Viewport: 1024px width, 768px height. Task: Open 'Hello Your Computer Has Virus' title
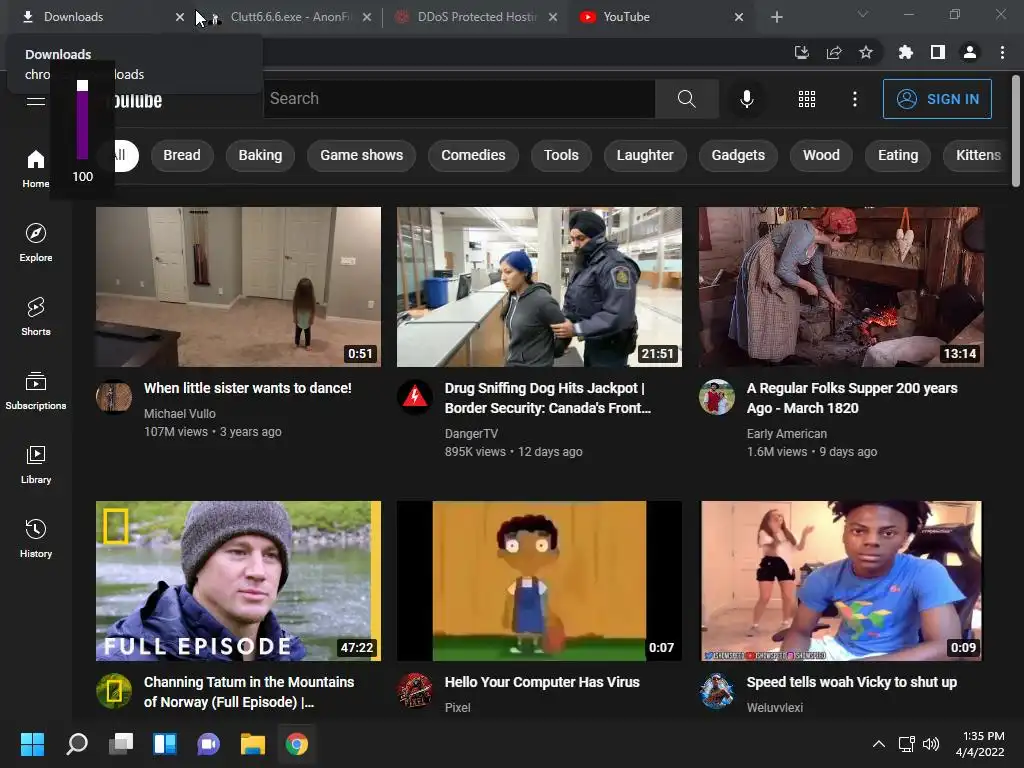click(x=542, y=682)
